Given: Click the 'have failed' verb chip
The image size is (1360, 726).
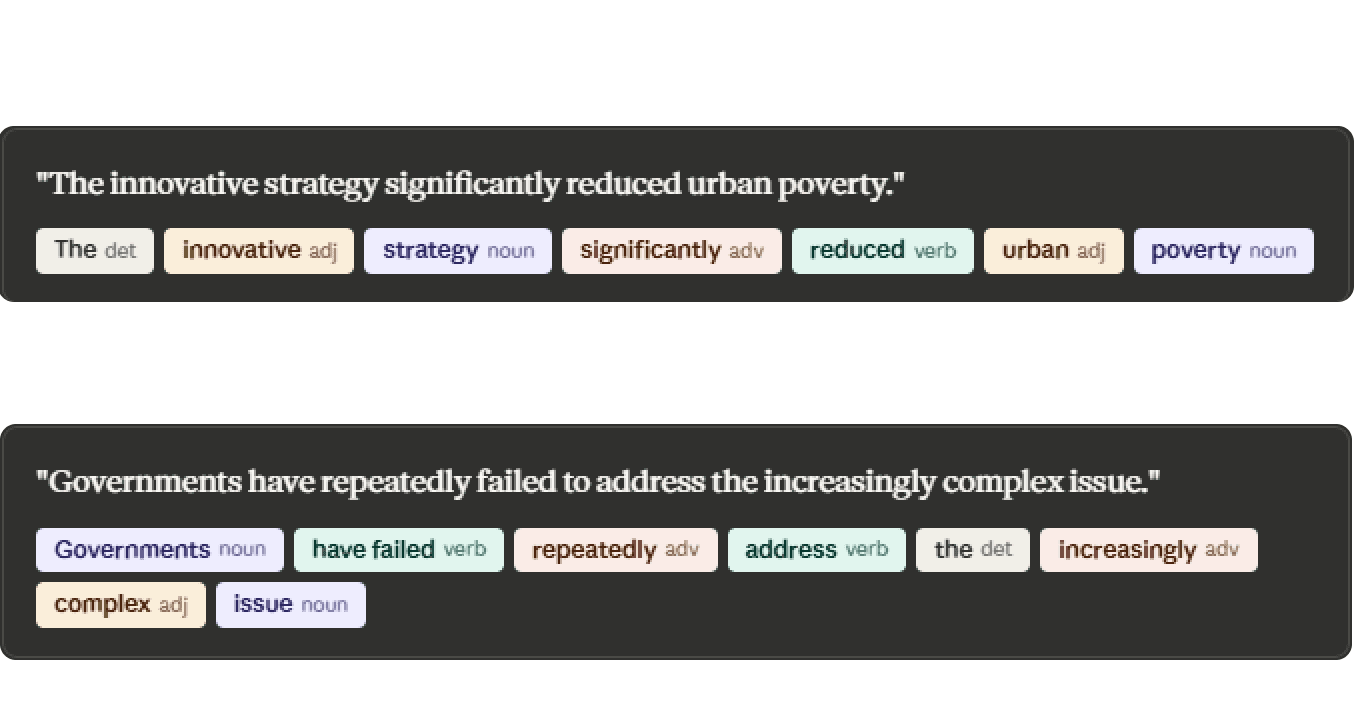Looking at the screenshot, I should click(398, 550).
